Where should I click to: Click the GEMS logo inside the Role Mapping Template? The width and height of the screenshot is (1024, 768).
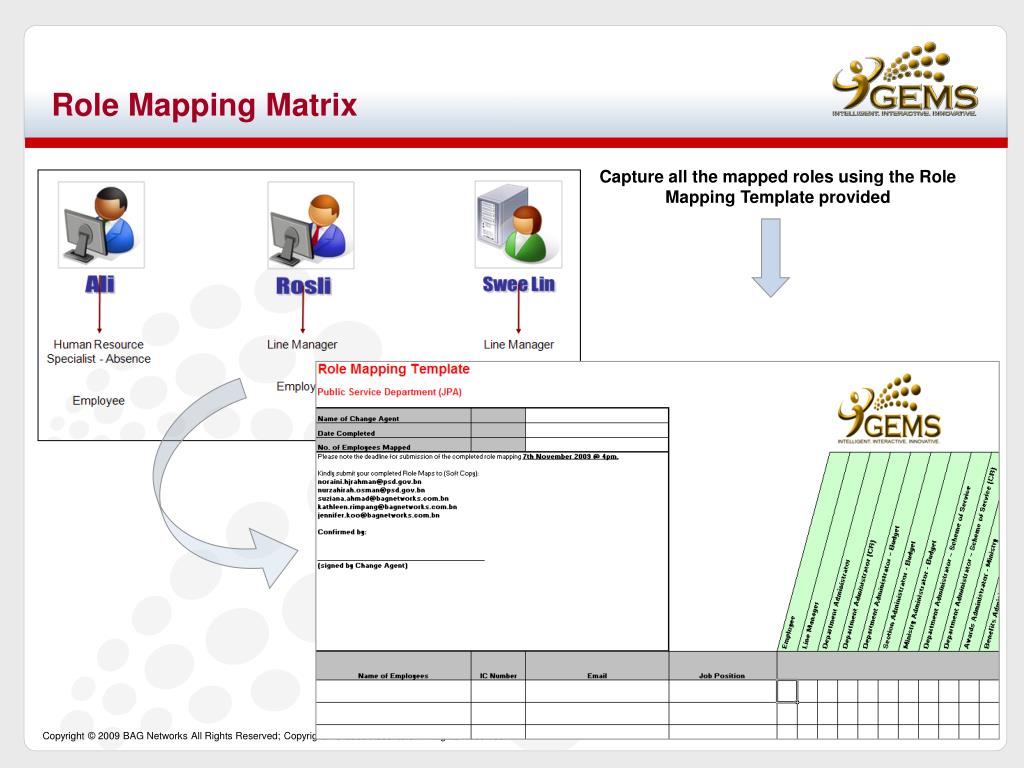(889, 409)
